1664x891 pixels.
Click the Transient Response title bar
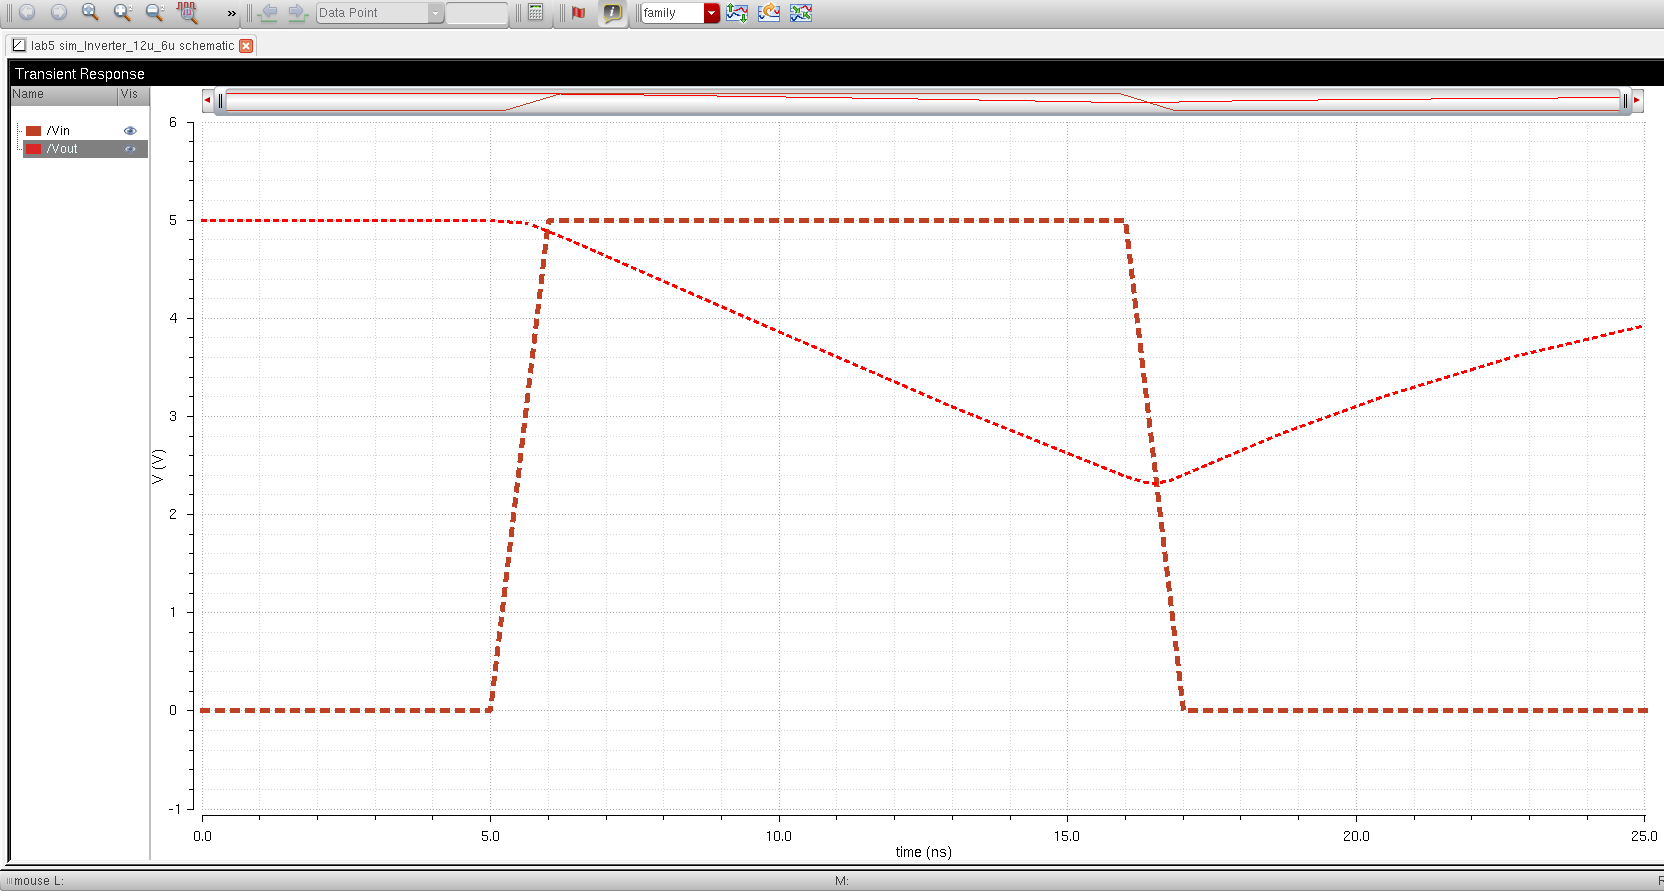click(x=836, y=73)
